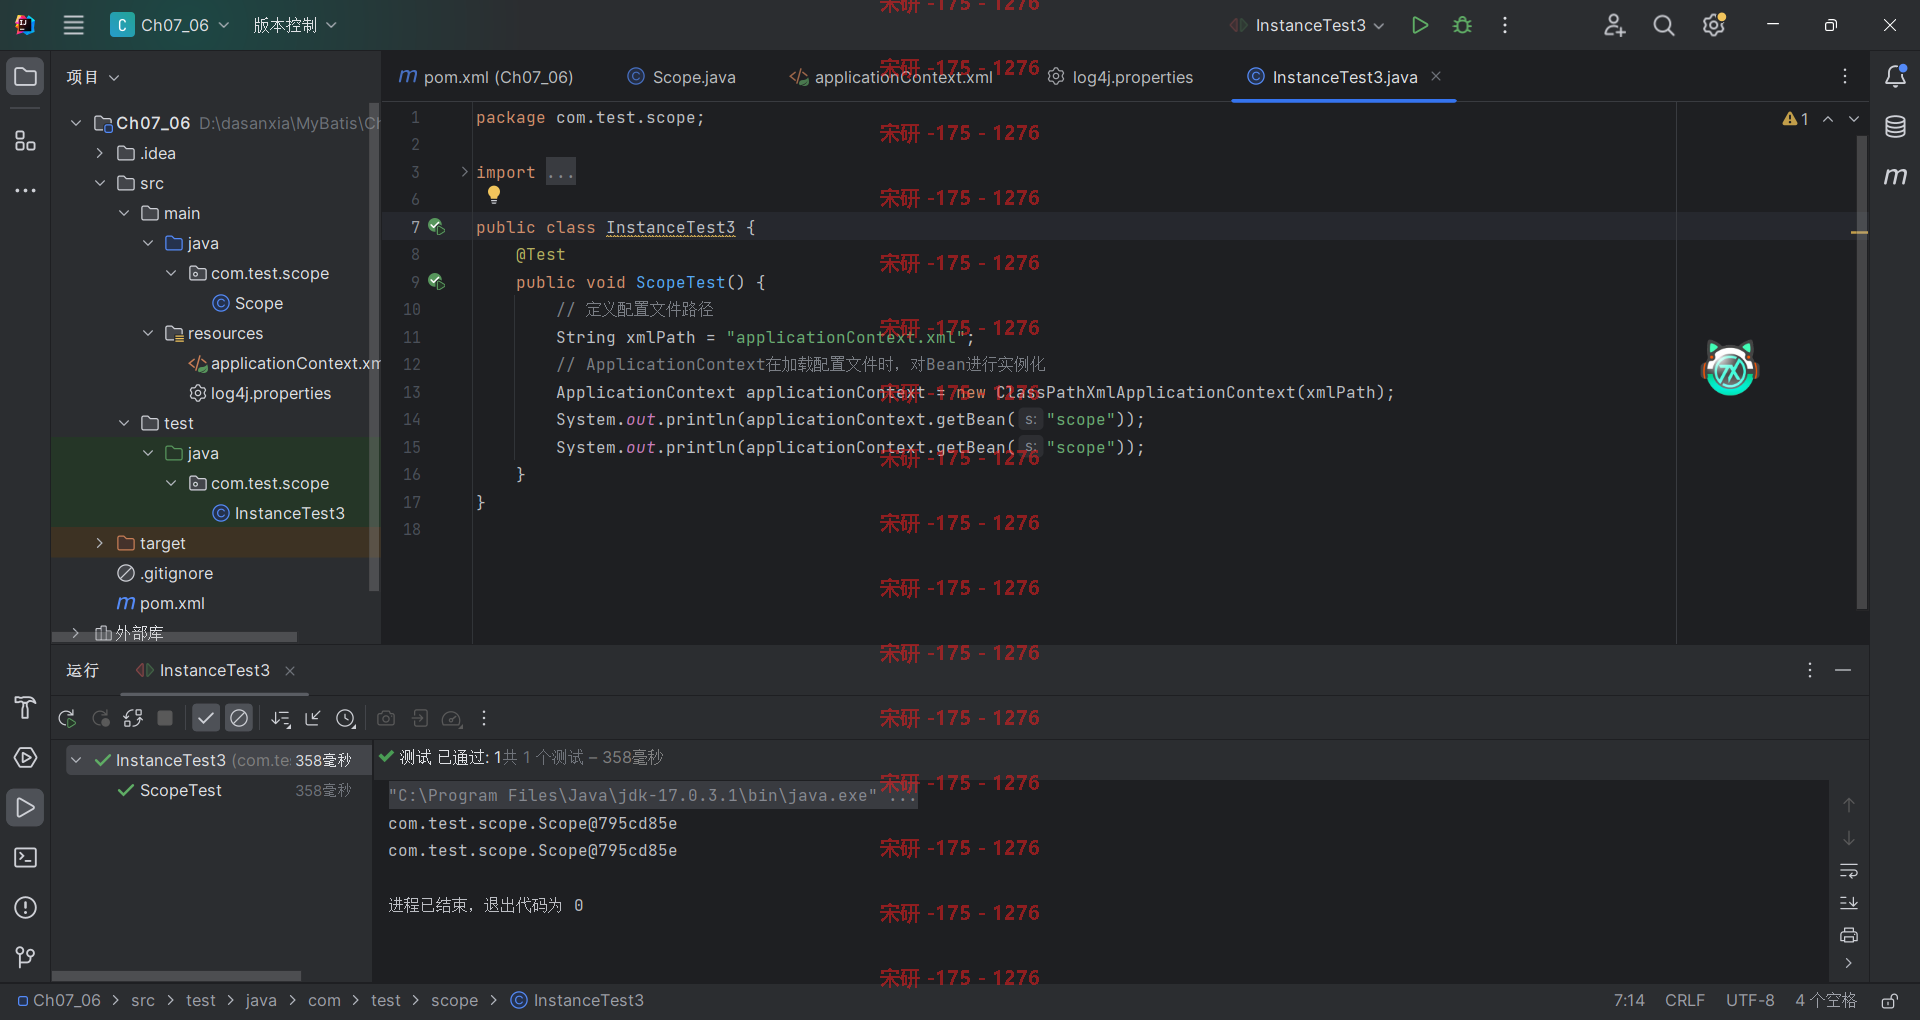Viewport: 1920px width, 1020px height.
Task: Open the Code With Me user icon
Action: 1614,25
